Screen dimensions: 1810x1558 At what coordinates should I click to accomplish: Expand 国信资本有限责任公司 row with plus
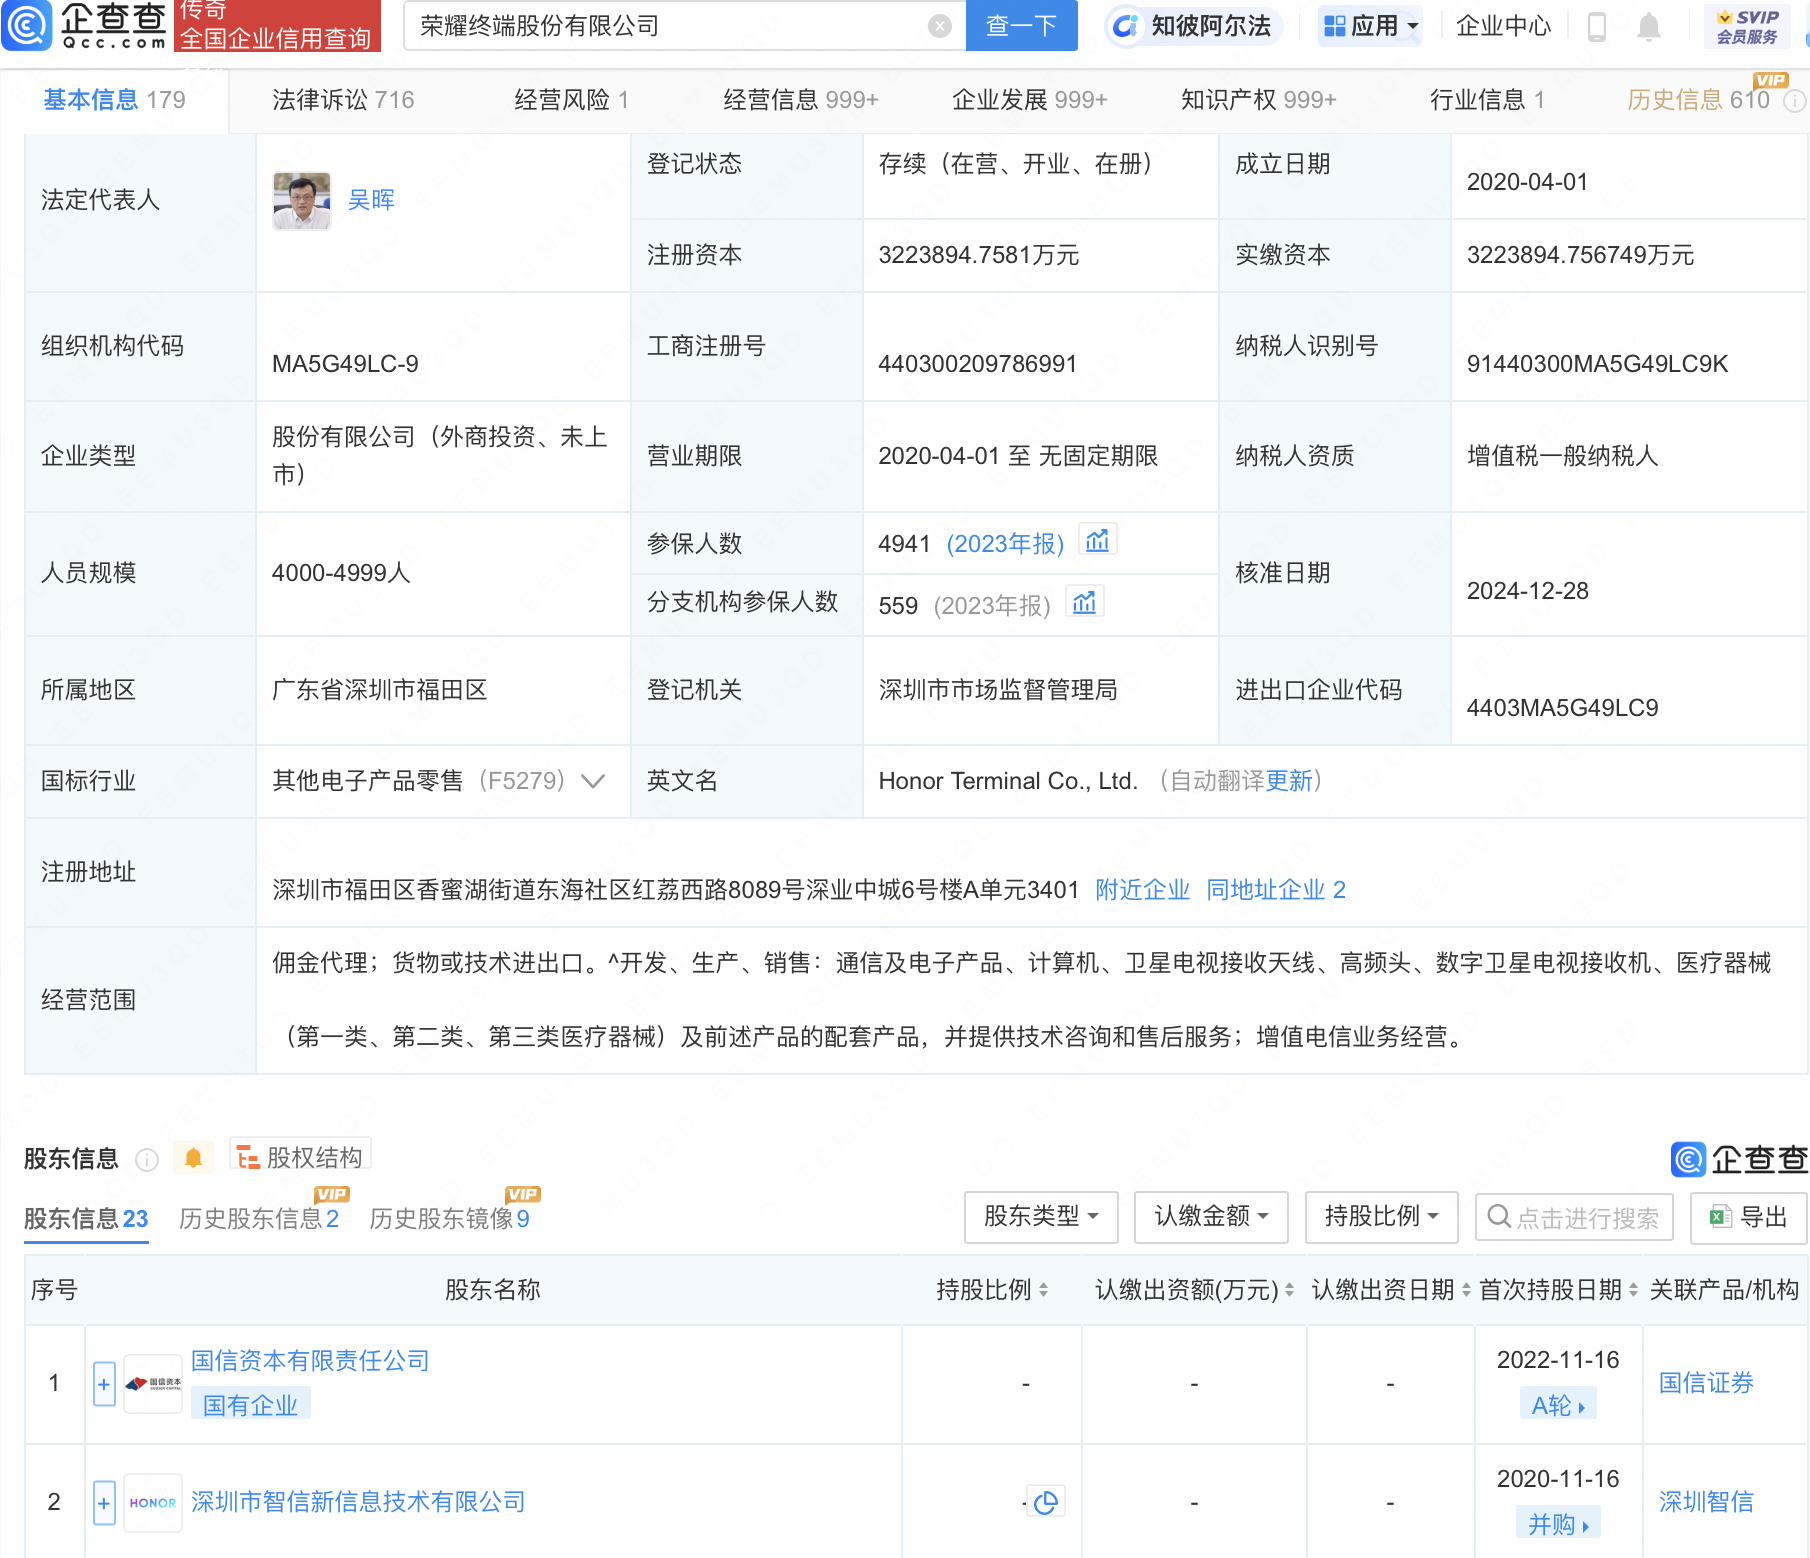coord(104,1384)
